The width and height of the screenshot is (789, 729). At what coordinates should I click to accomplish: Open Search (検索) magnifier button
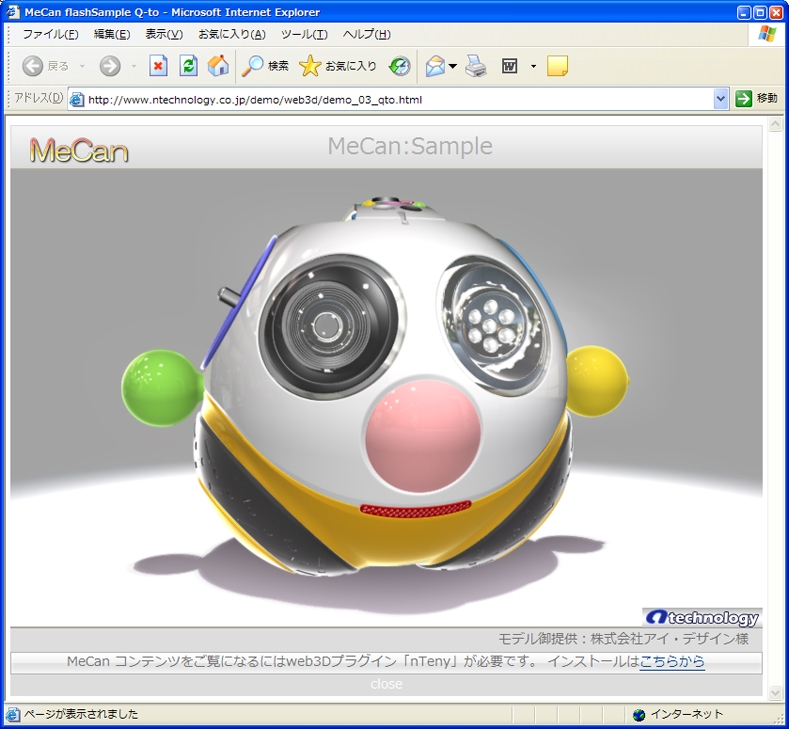click(265, 66)
